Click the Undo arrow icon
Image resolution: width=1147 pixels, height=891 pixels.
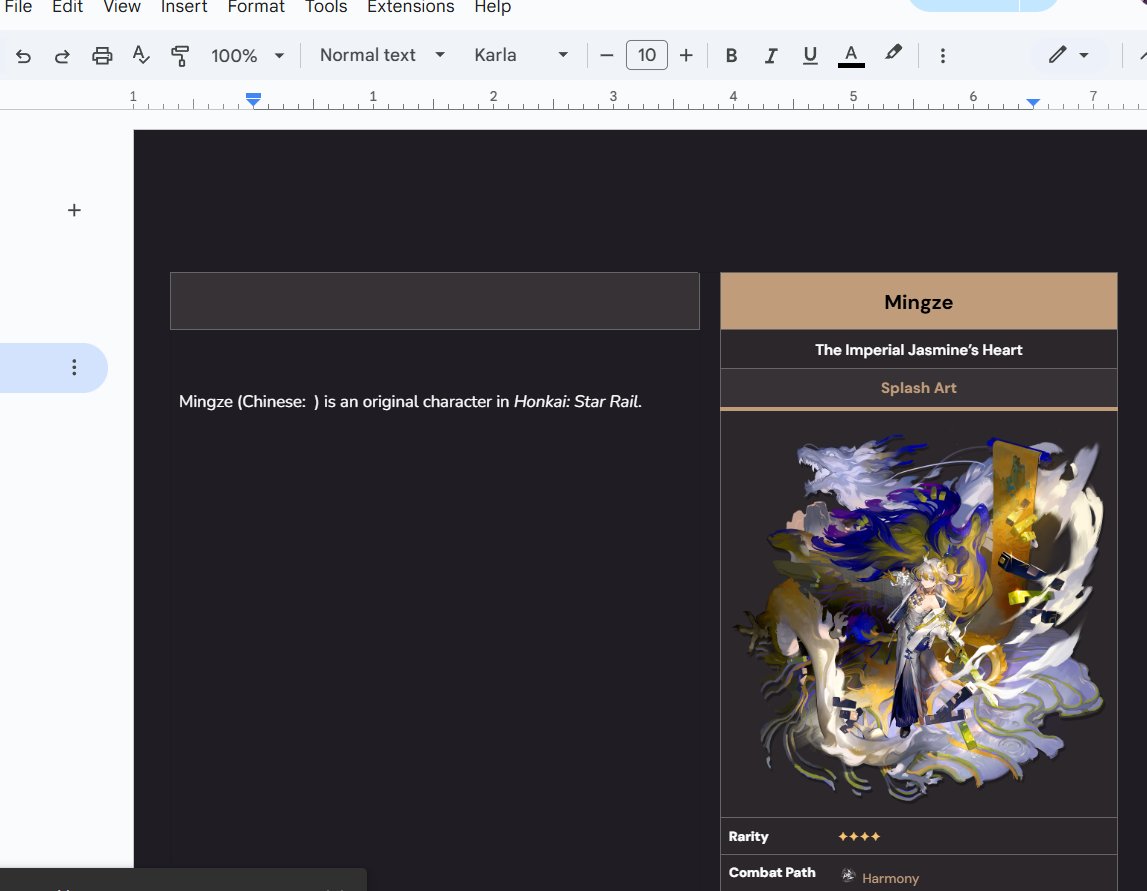coord(23,56)
